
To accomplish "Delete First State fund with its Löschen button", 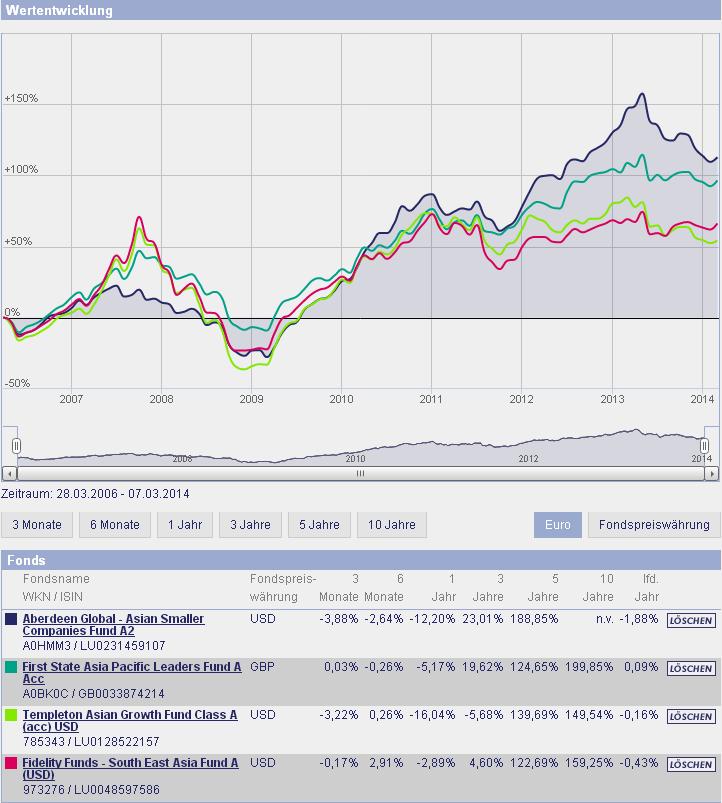I will coord(691,669).
